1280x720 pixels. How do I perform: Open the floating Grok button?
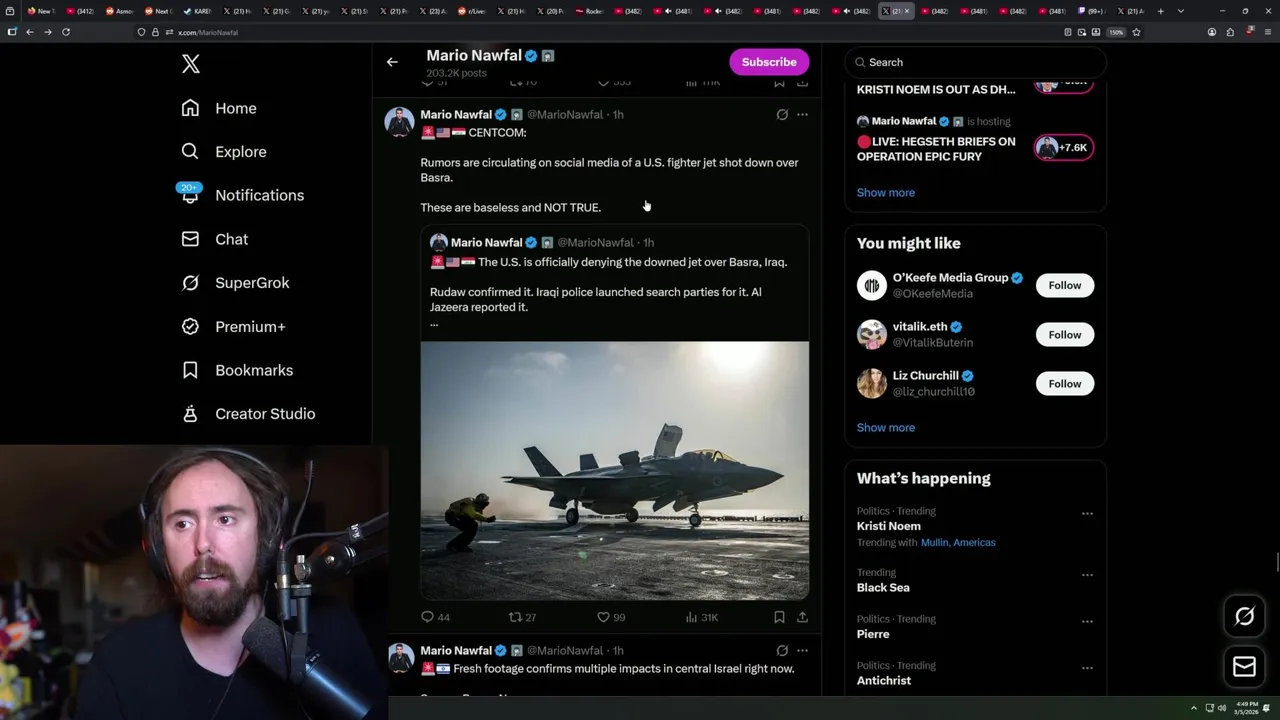coord(1244,616)
